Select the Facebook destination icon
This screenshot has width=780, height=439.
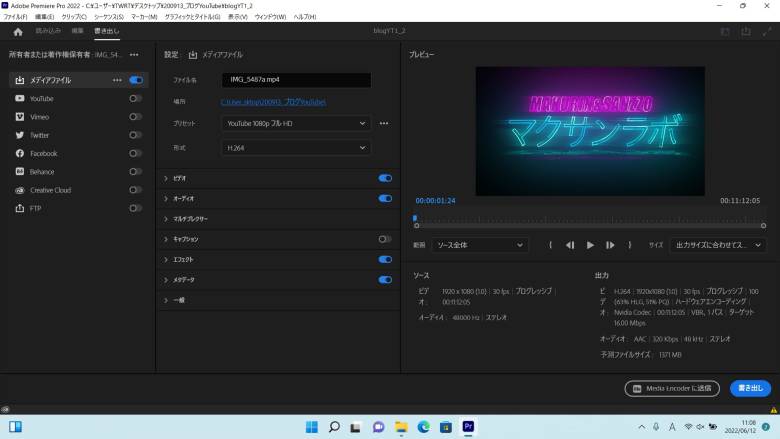(x=20, y=153)
